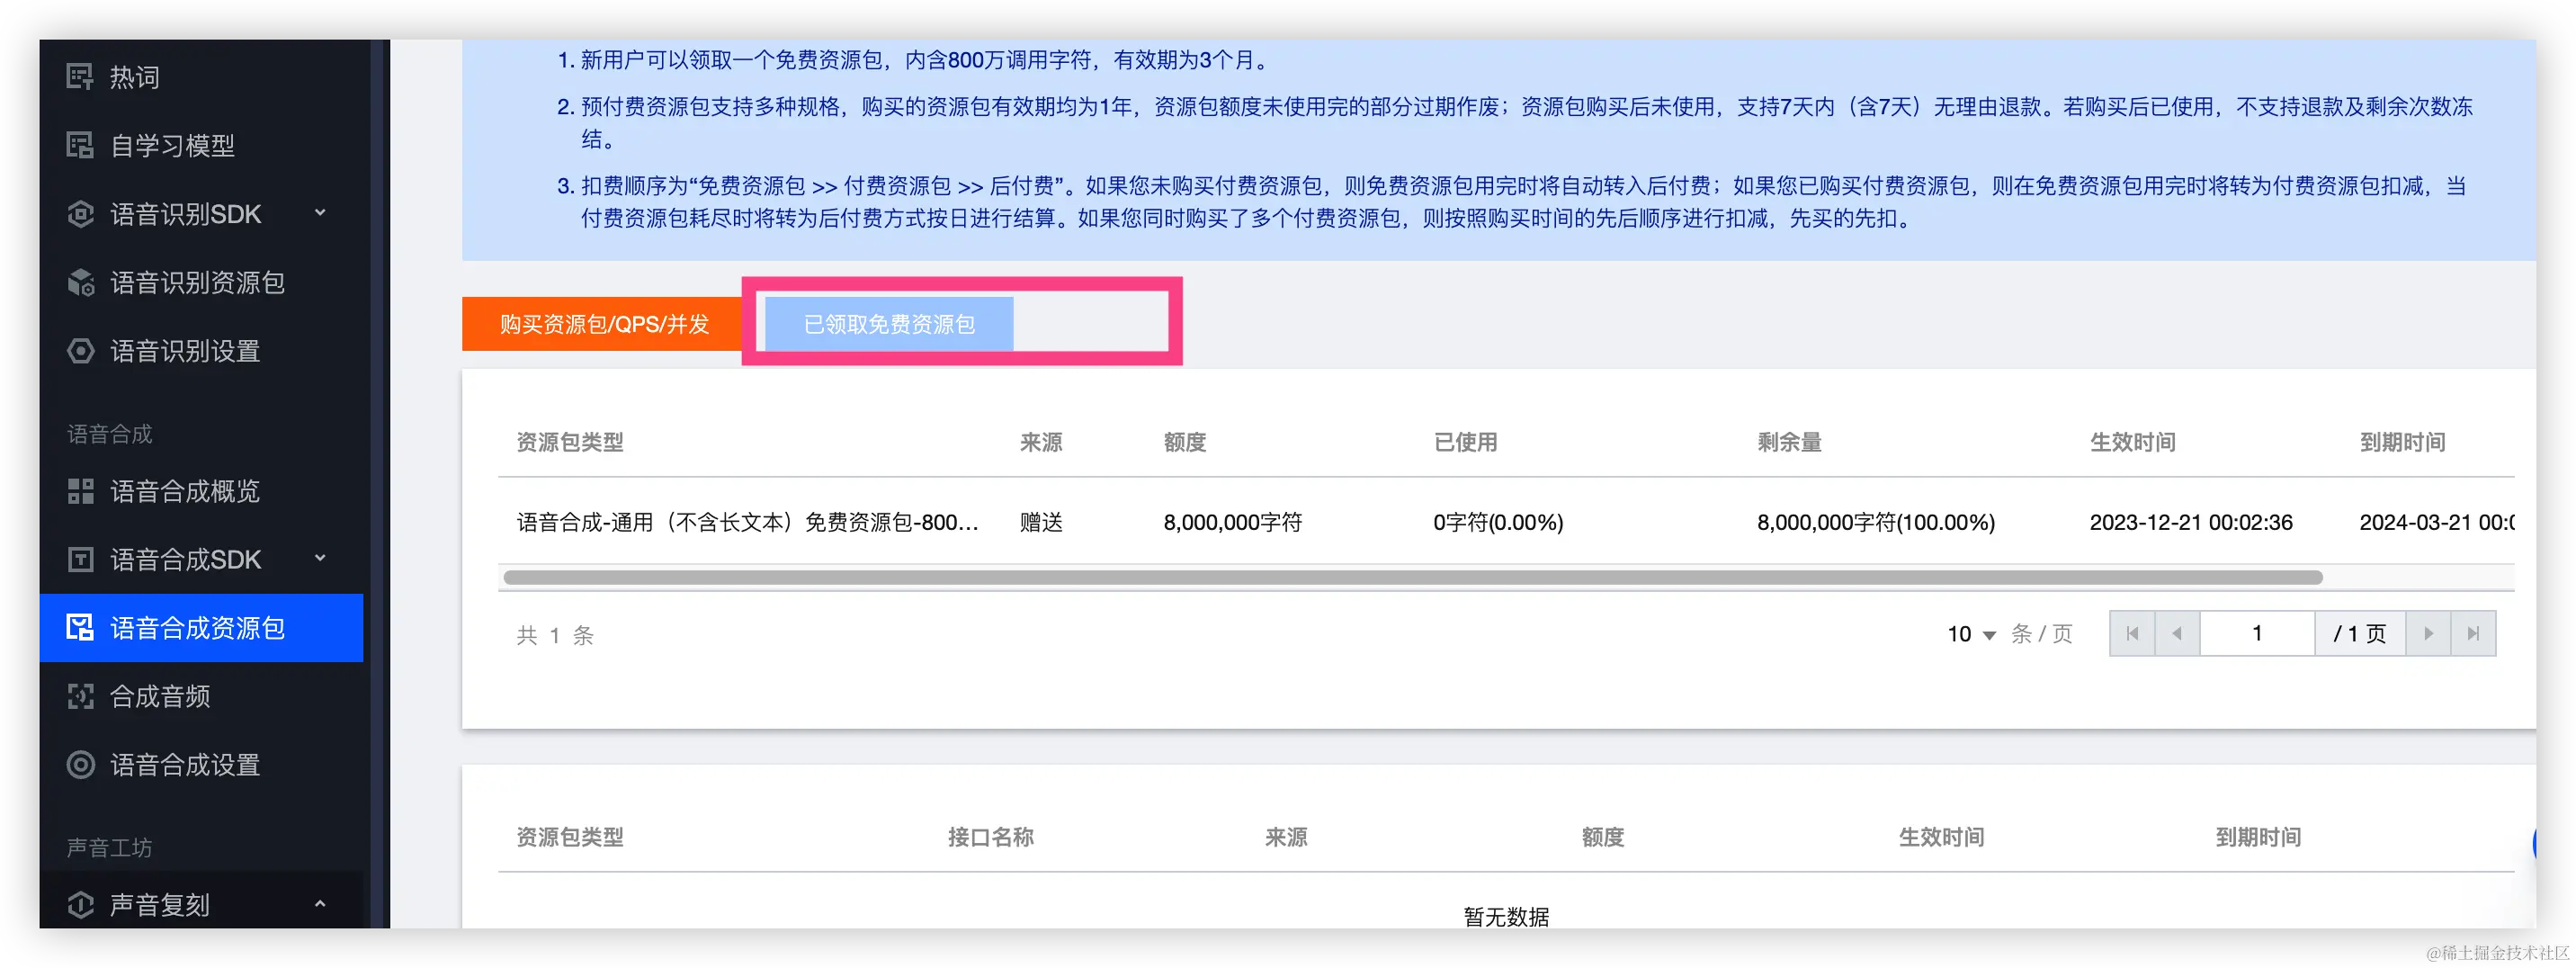The image size is (2576, 968).
Task: Click the 语音识别SDK icon
Action: tap(80, 214)
